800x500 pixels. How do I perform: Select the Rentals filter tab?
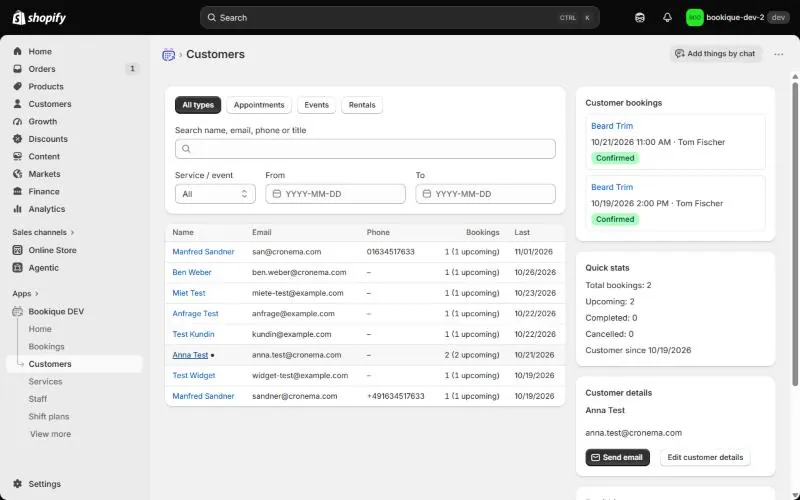362,105
